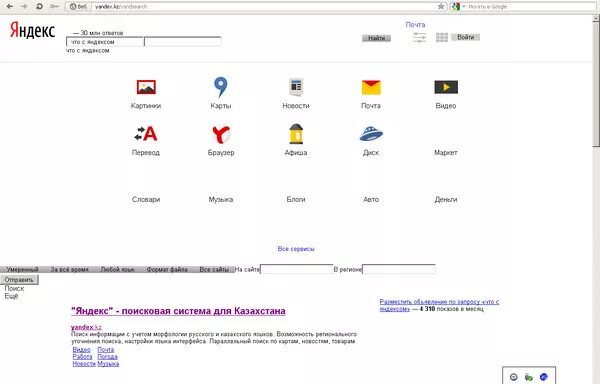Click the browser forward arrow

point(24,7)
